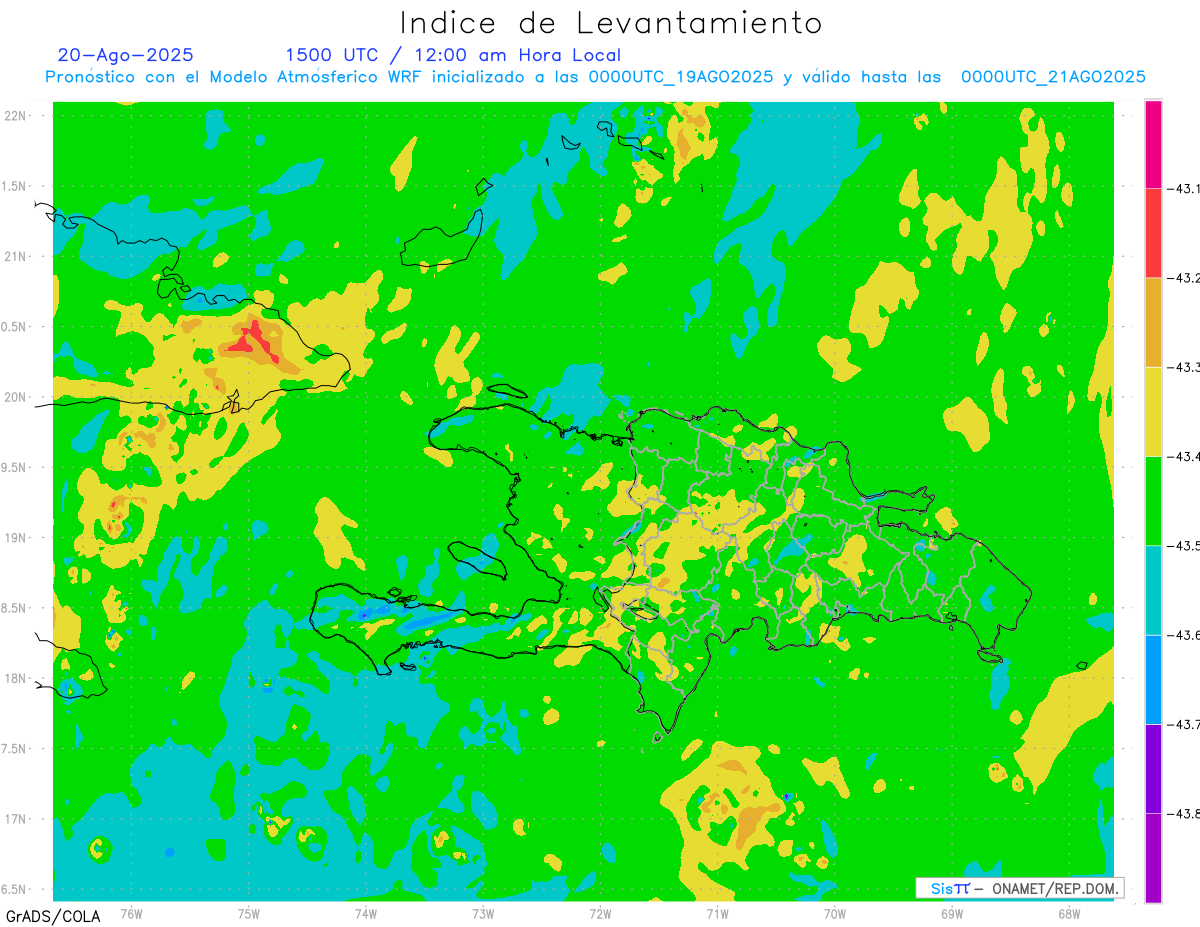
Task: Click the 76W longitude label
Action: (x=131, y=913)
